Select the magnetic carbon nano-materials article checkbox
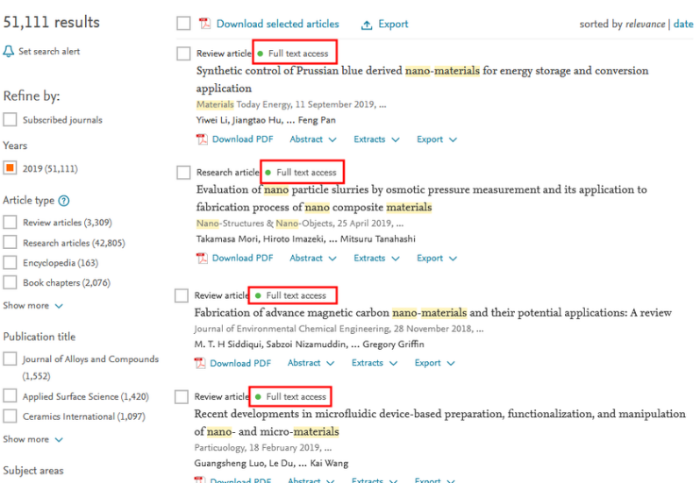700x483 pixels. tap(182, 296)
